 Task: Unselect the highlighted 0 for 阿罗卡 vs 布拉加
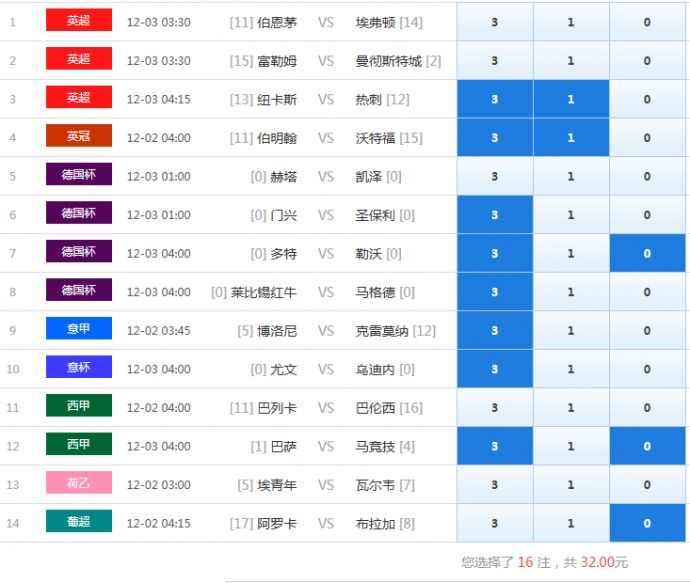tap(647, 523)
